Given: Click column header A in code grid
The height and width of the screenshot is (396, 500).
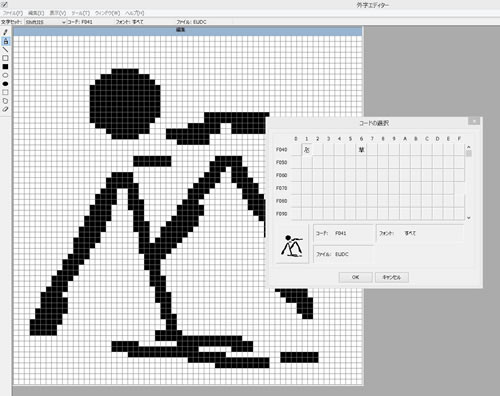Looking at the screenshot, I should click(405, 139).
